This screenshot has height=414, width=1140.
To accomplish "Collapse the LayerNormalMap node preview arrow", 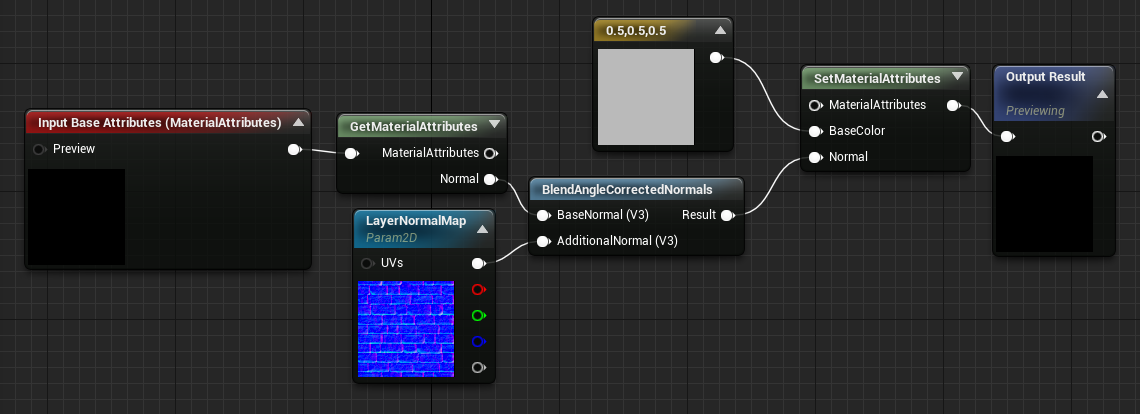I will [x=482, y=229].
